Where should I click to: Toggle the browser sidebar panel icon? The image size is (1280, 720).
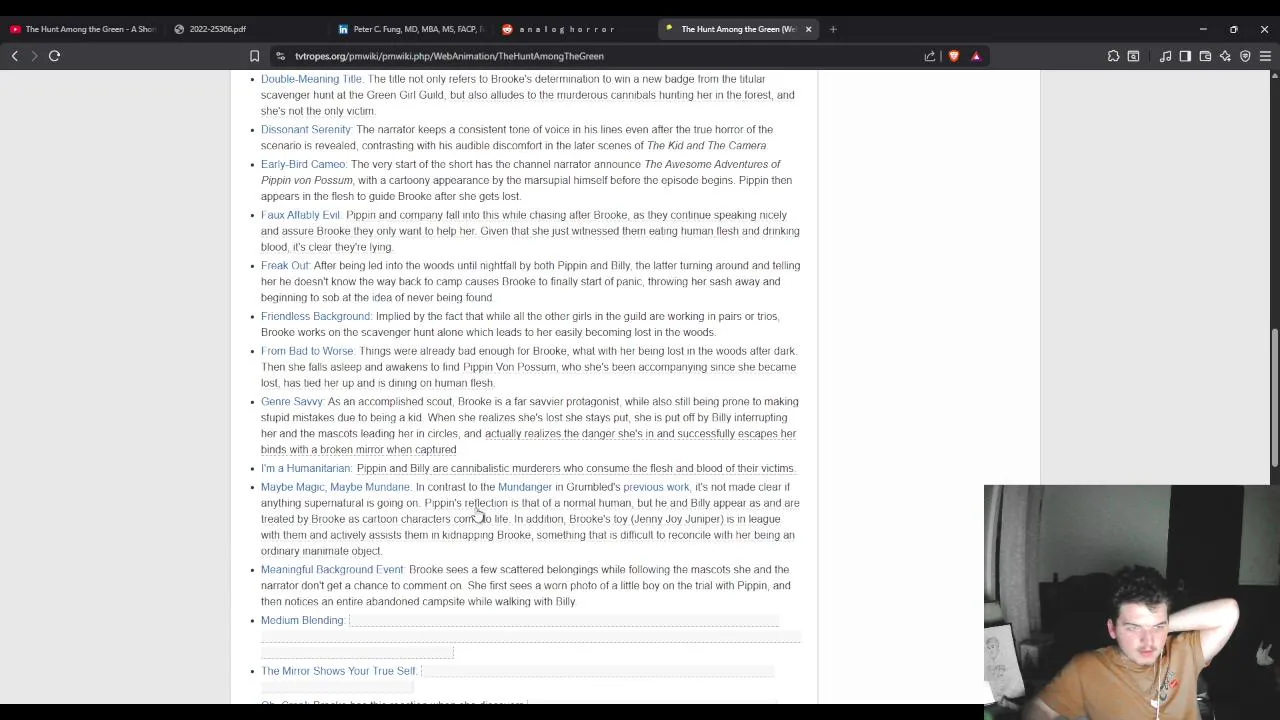coord(1185,56)
